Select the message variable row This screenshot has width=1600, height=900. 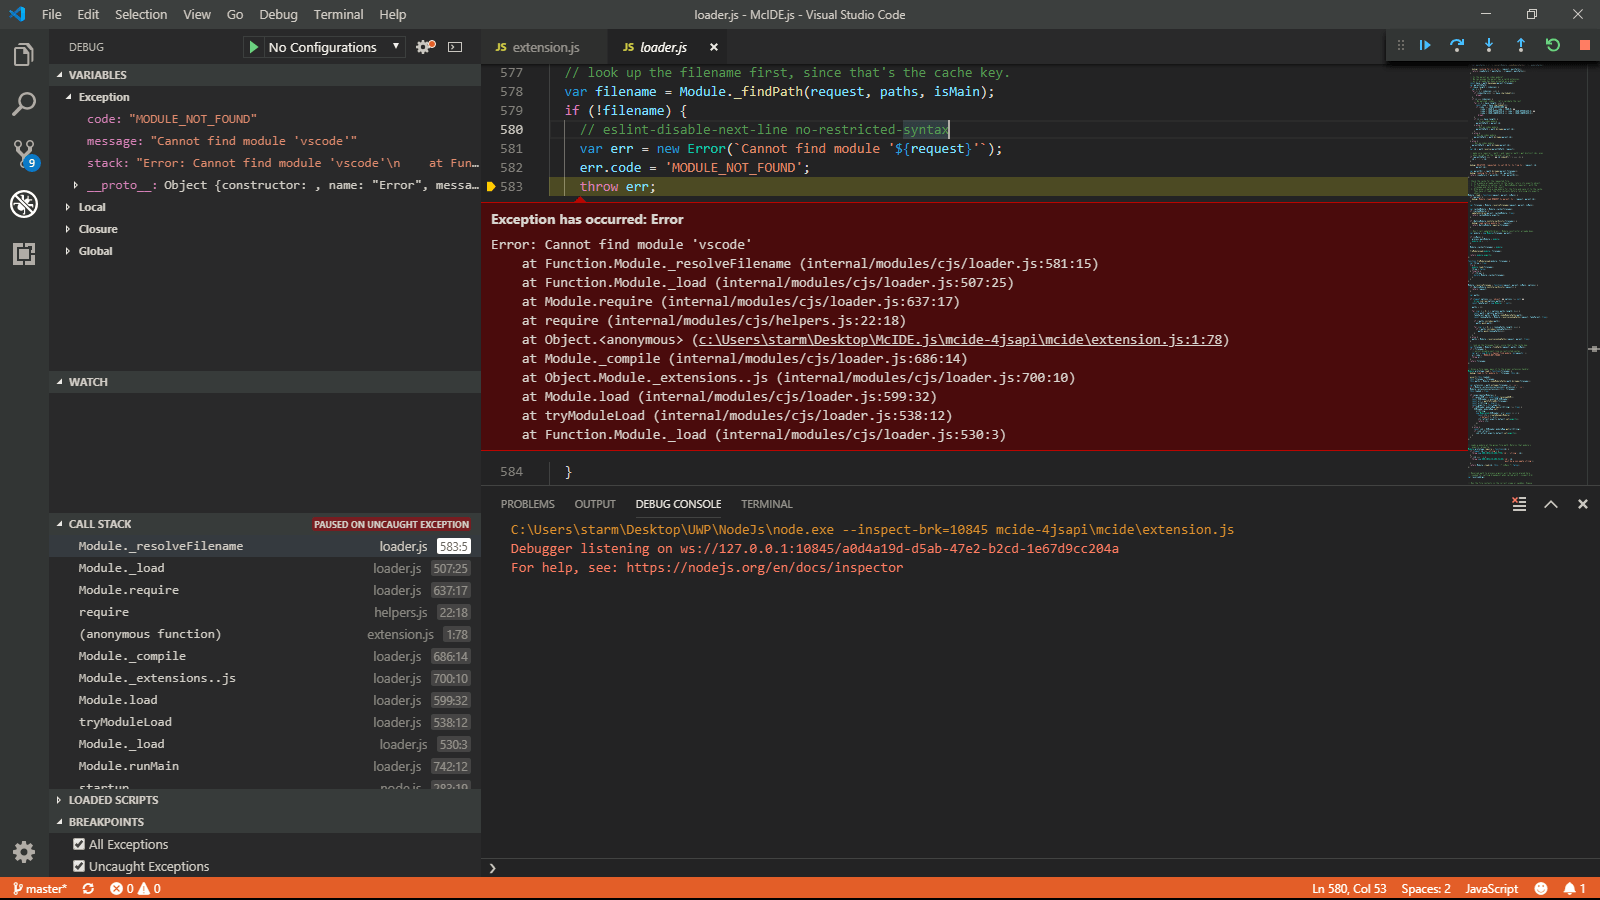tap(265, 141)
